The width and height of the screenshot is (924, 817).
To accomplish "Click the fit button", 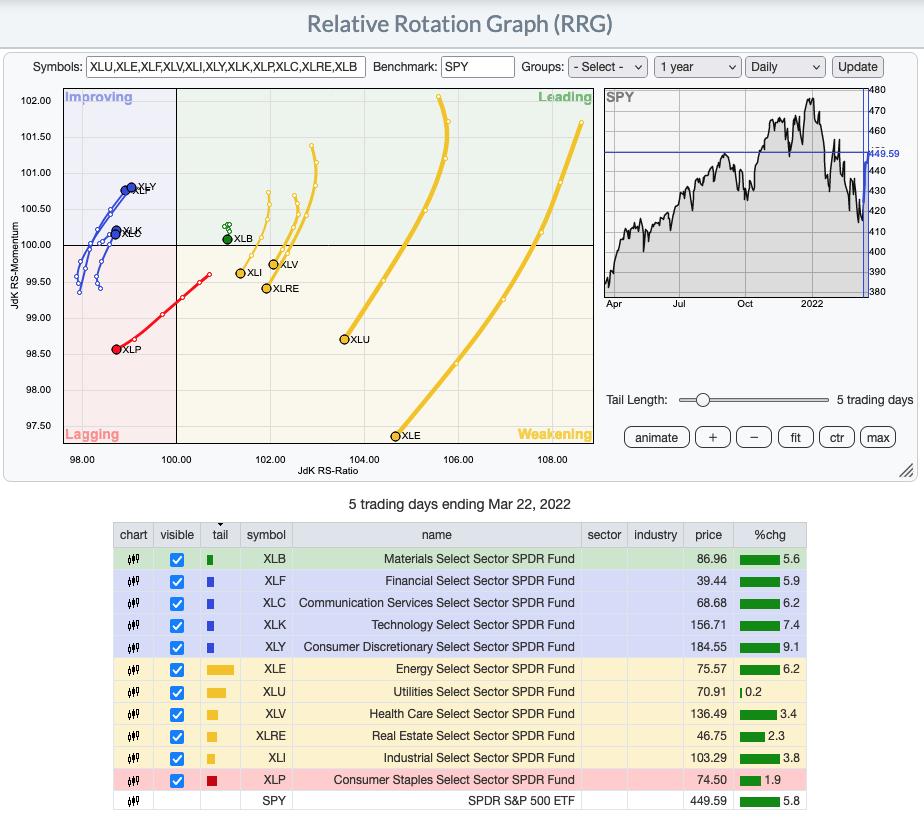I will [x=796, y=437].
